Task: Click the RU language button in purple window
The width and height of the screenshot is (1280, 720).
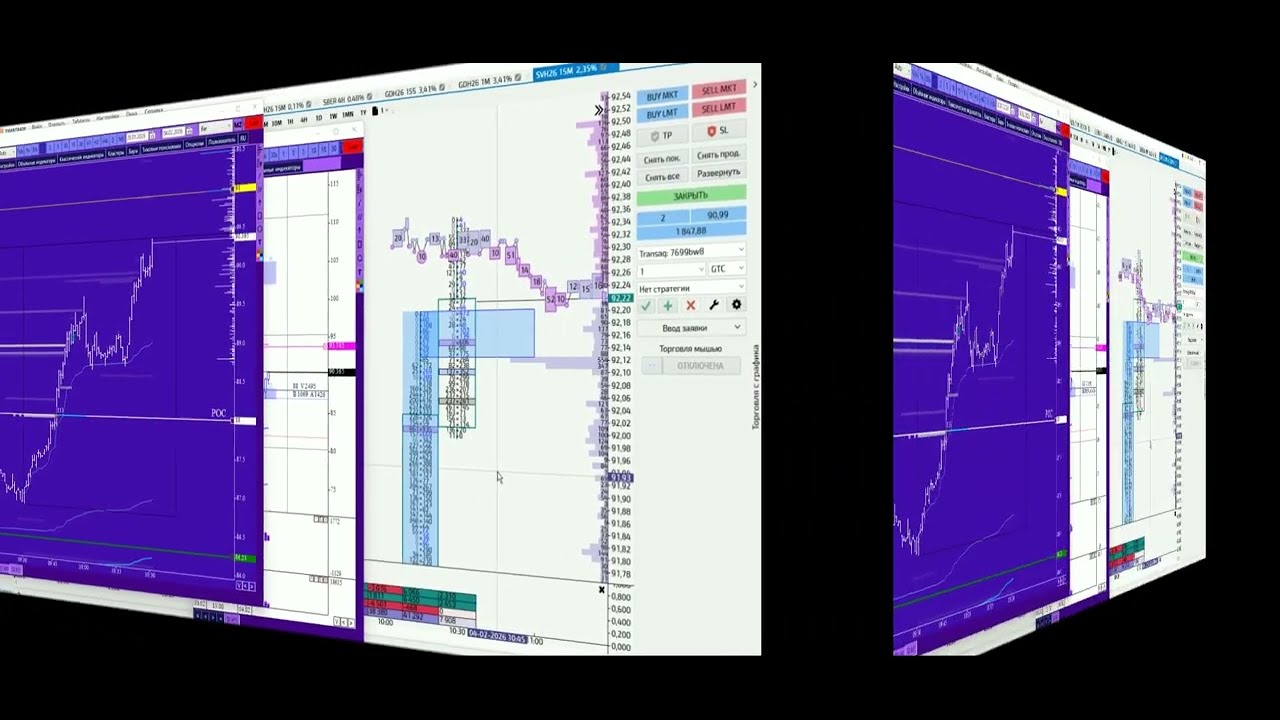Action: tap(243, 138)
